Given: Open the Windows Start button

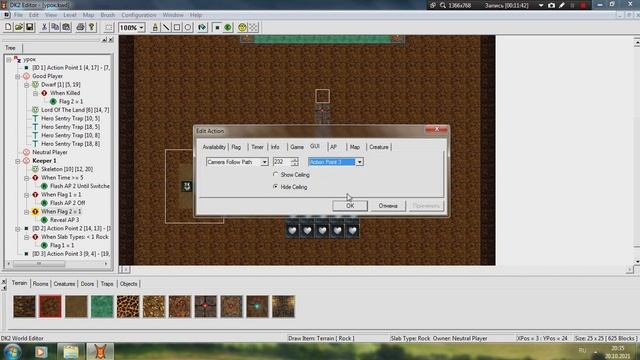Looking at the screenshot, I should click(x=12, y=351).
